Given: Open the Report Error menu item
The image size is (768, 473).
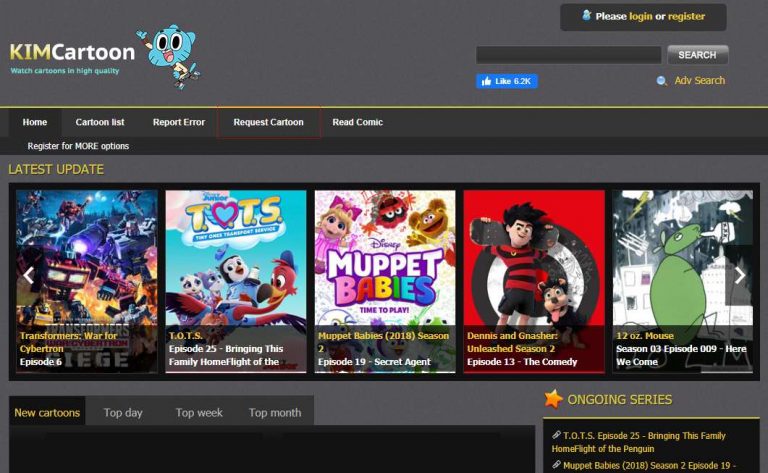Looking at the screenshot, I should tap(179, 122).
